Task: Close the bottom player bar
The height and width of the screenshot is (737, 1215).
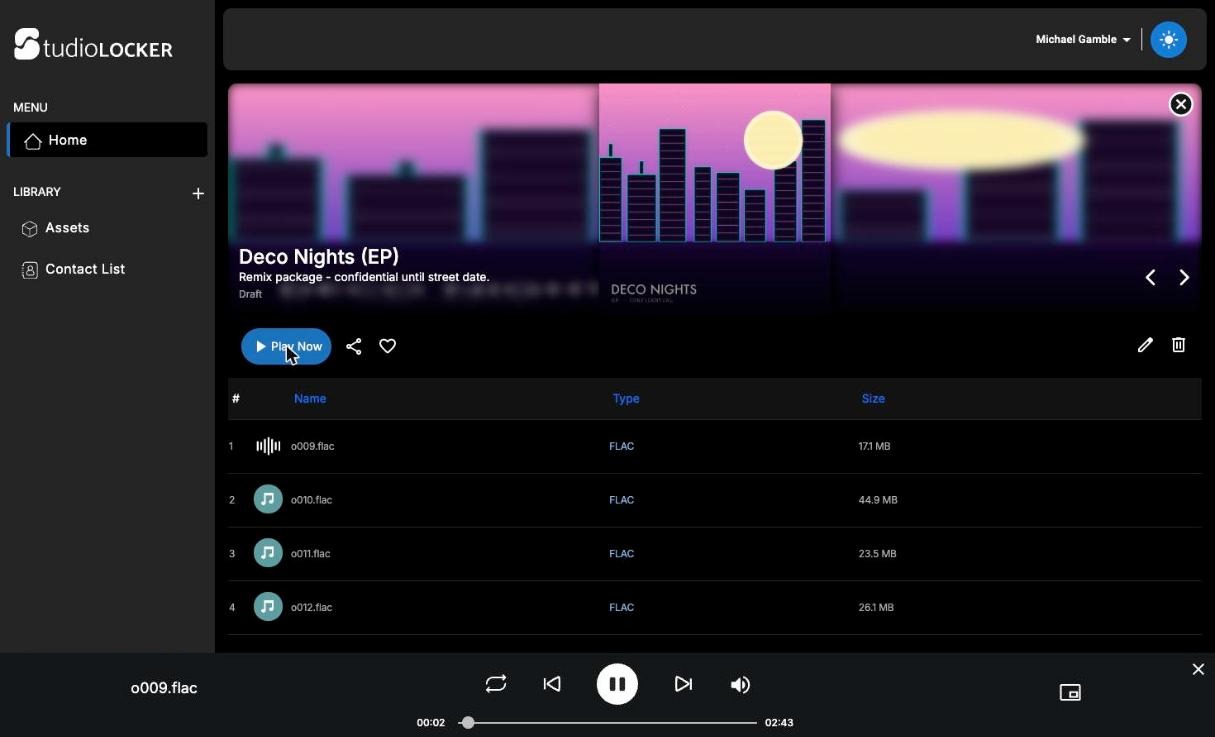Action: point(1198,669)
